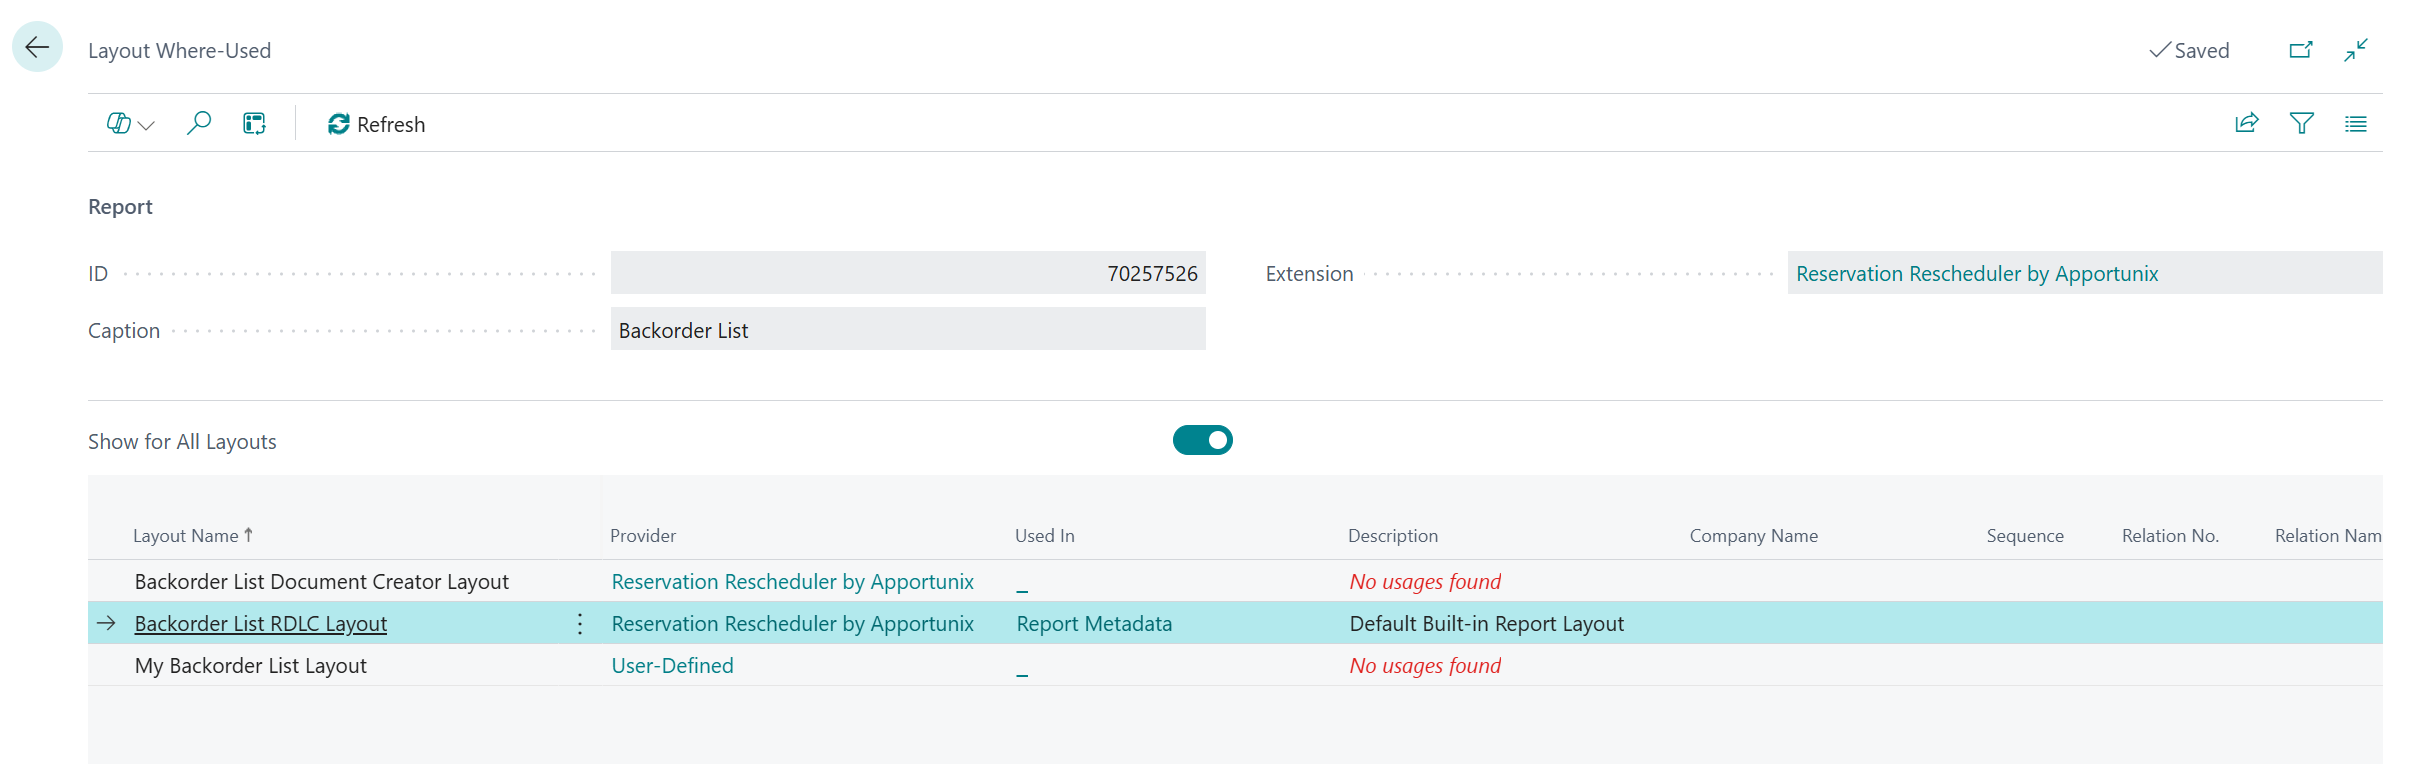Click the back arrow button
This screenshot has width=2417, height=764.
37,47
